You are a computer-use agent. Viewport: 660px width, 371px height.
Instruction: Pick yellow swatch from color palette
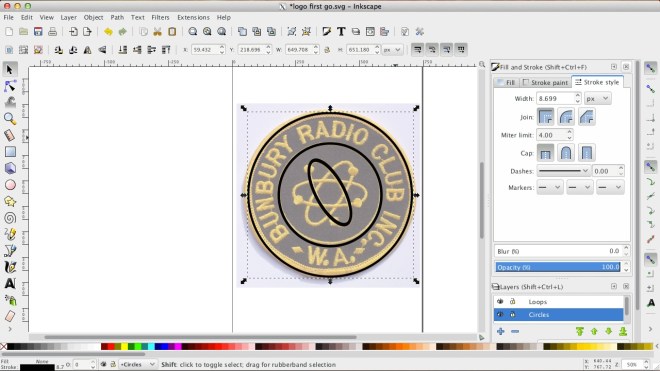[x=124, y=347]
